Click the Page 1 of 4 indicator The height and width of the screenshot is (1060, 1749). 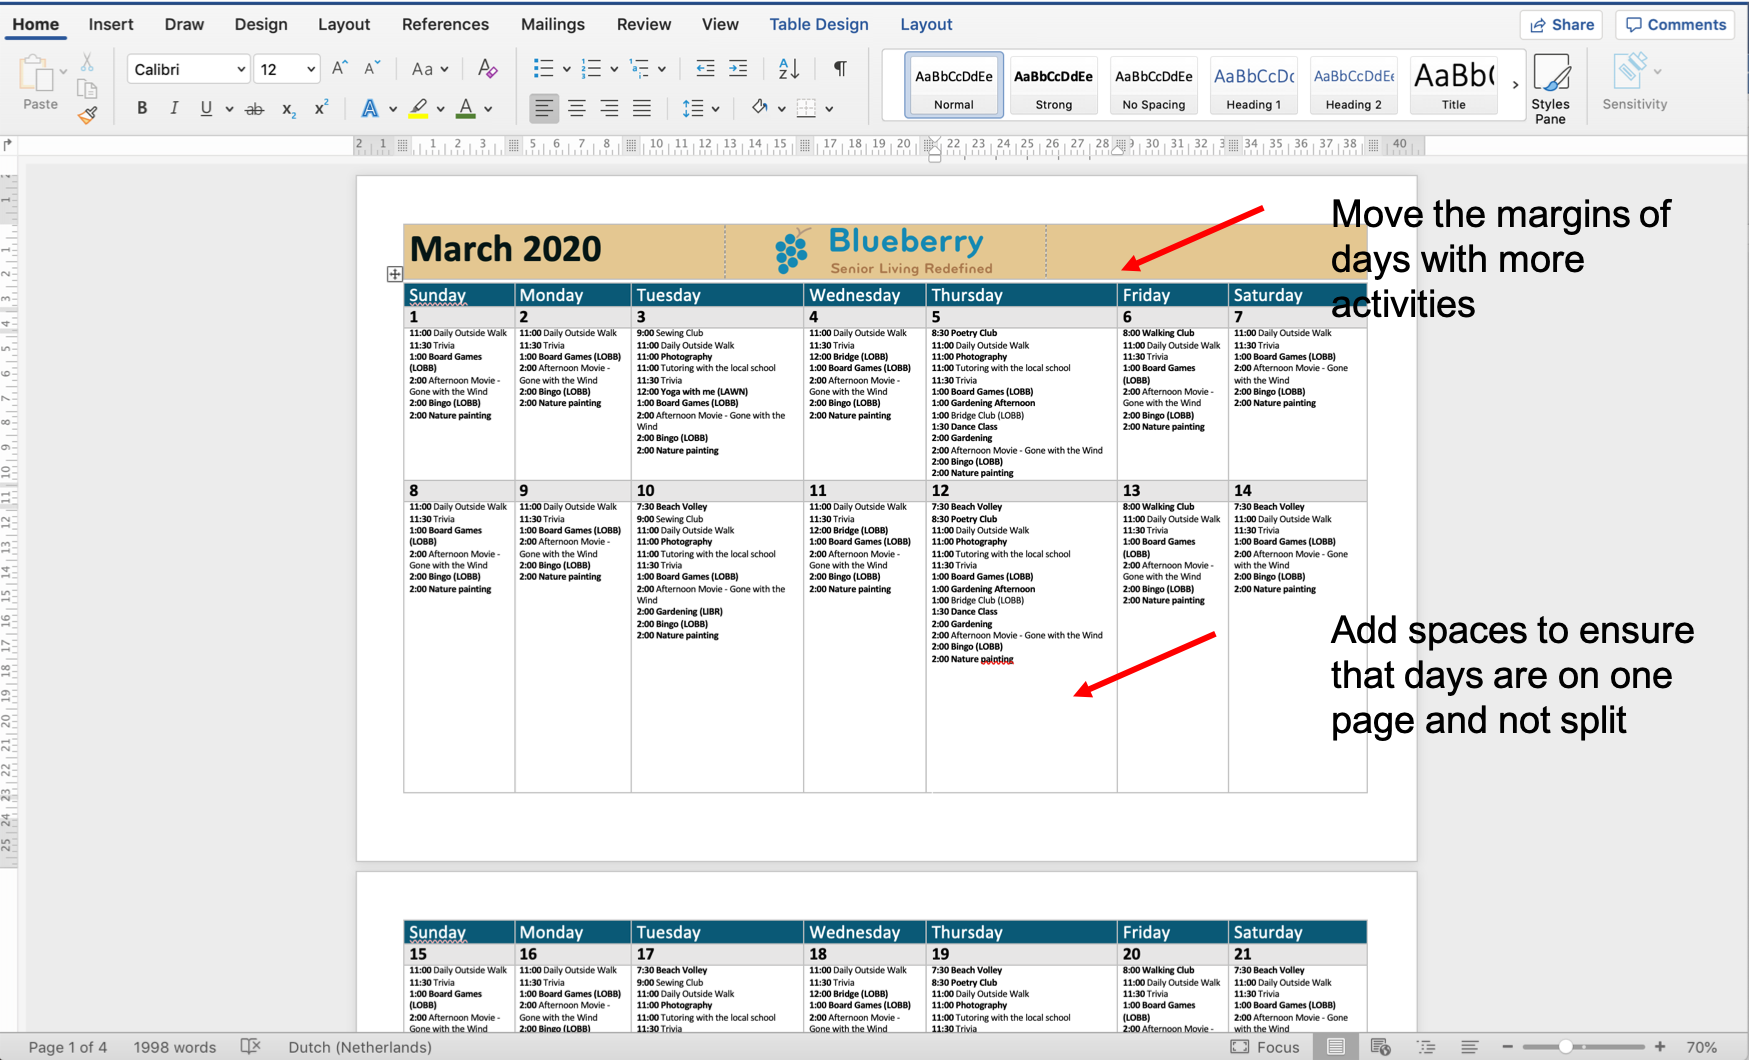67,1047
